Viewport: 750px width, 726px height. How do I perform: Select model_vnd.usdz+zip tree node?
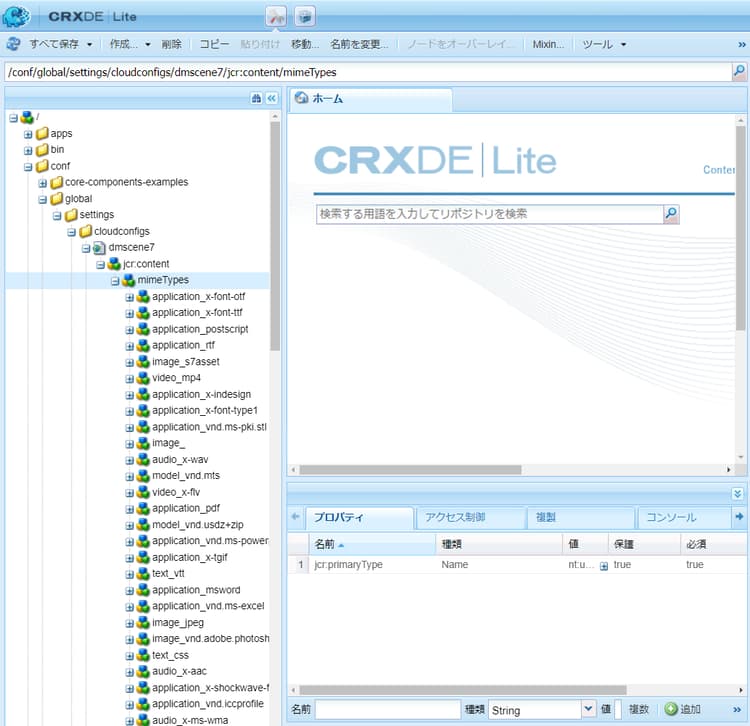tap(198, 525)
